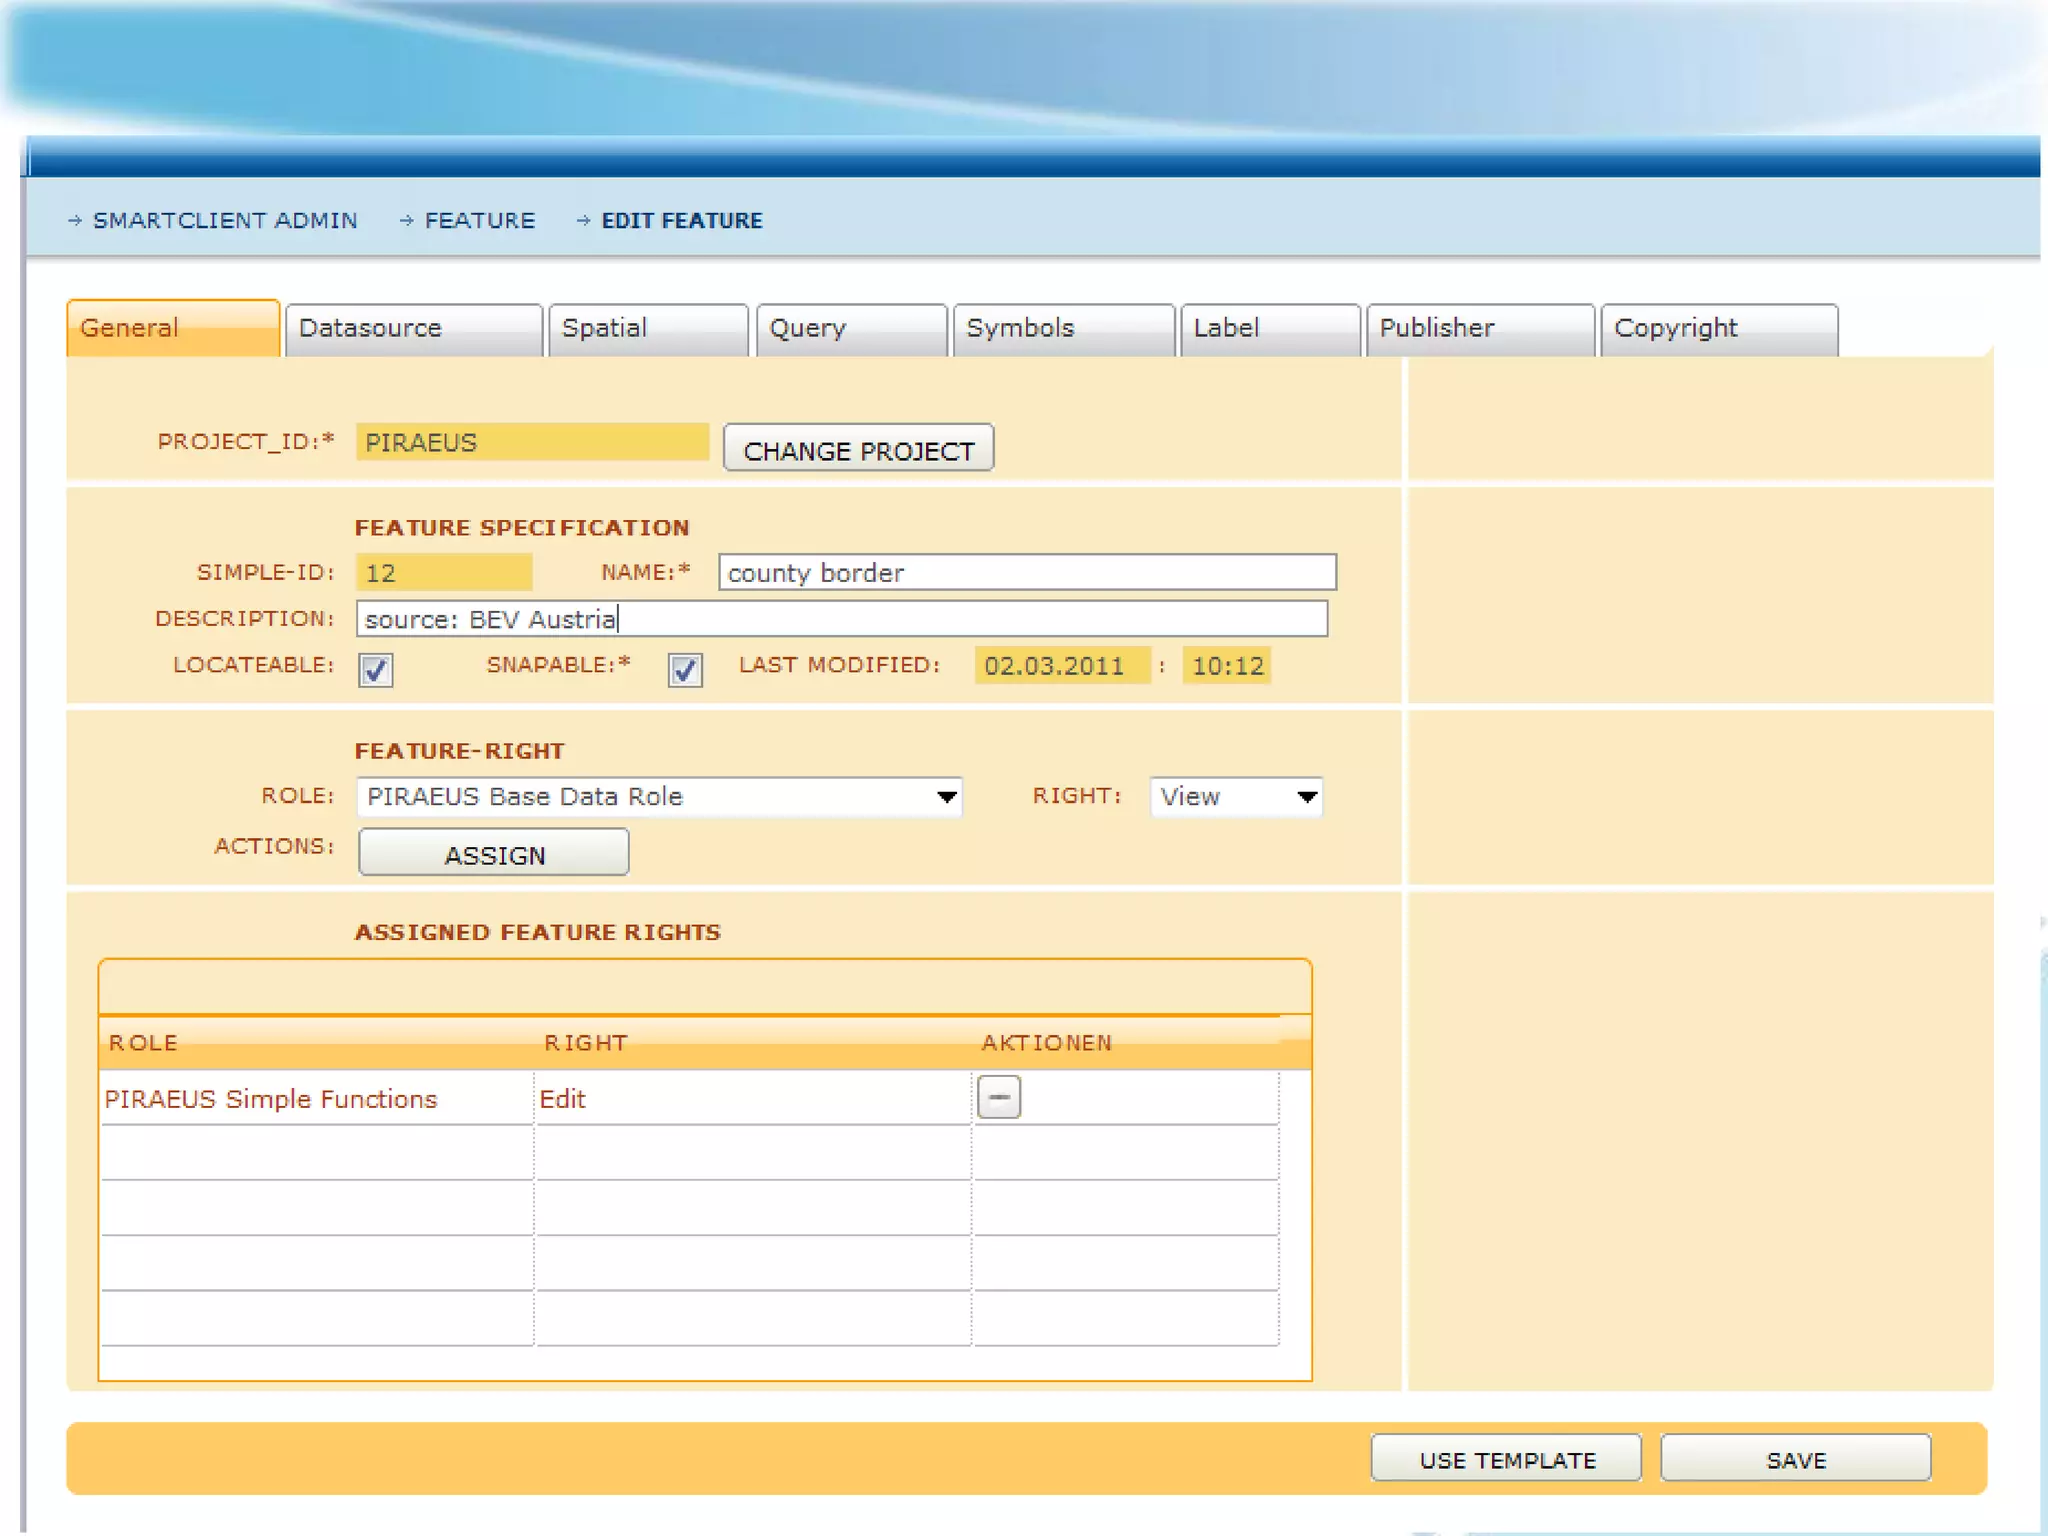
Task: Click into the Name input field
Action: tap(1026, 572)
